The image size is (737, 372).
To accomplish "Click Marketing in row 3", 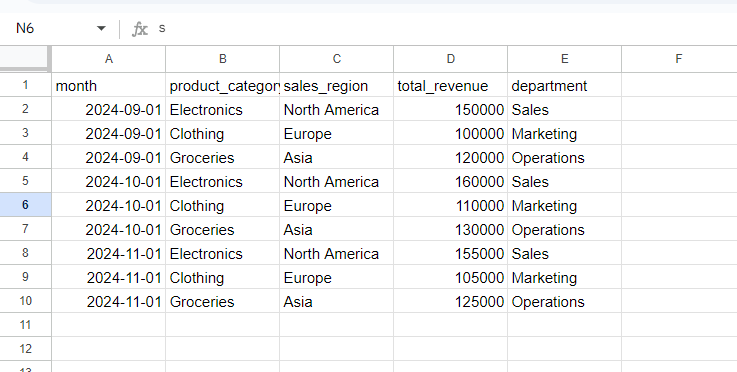I will (565, 134).
